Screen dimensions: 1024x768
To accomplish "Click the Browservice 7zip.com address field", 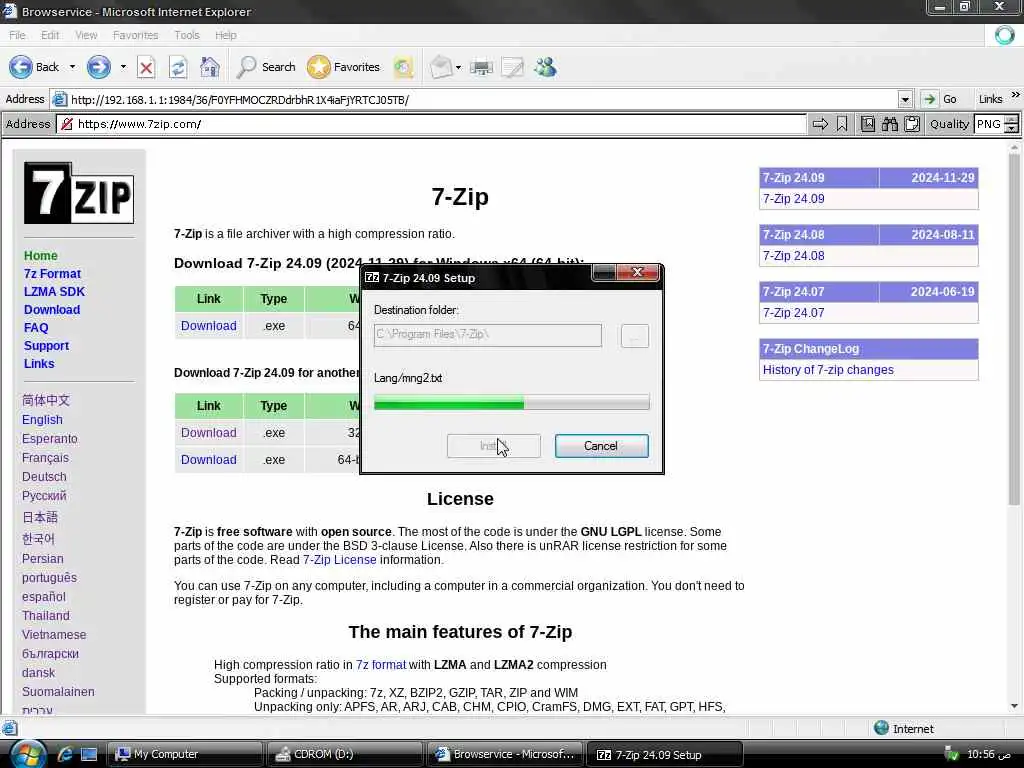I will tap(431, 124).
